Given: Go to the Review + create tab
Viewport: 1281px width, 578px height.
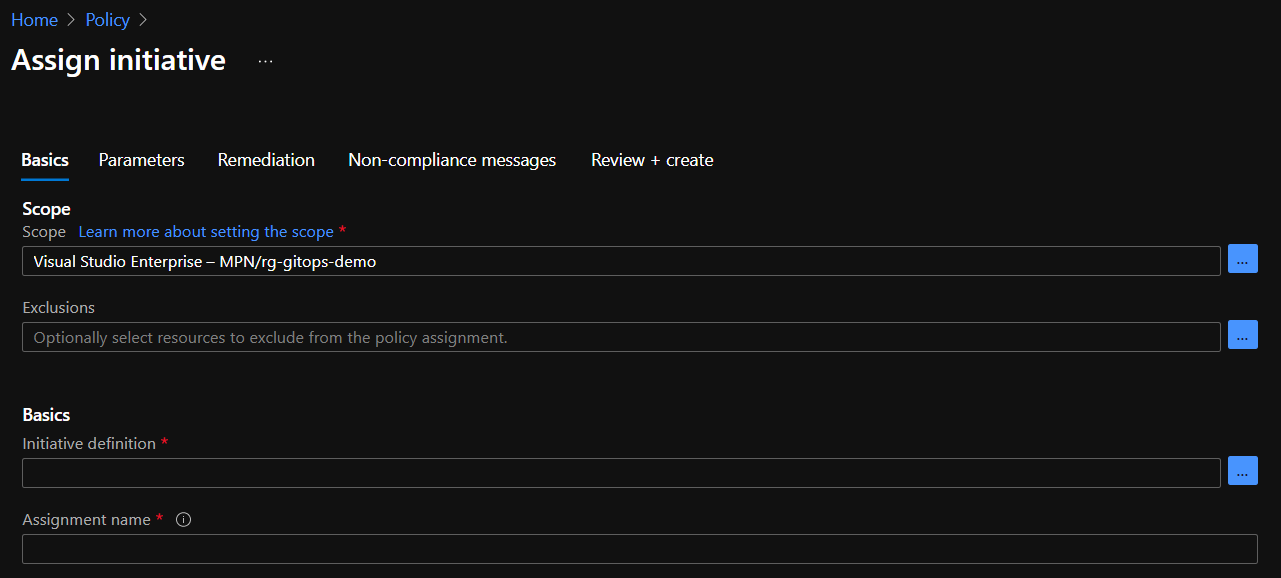Looking at the screenshot, I should tap(652, 160).
